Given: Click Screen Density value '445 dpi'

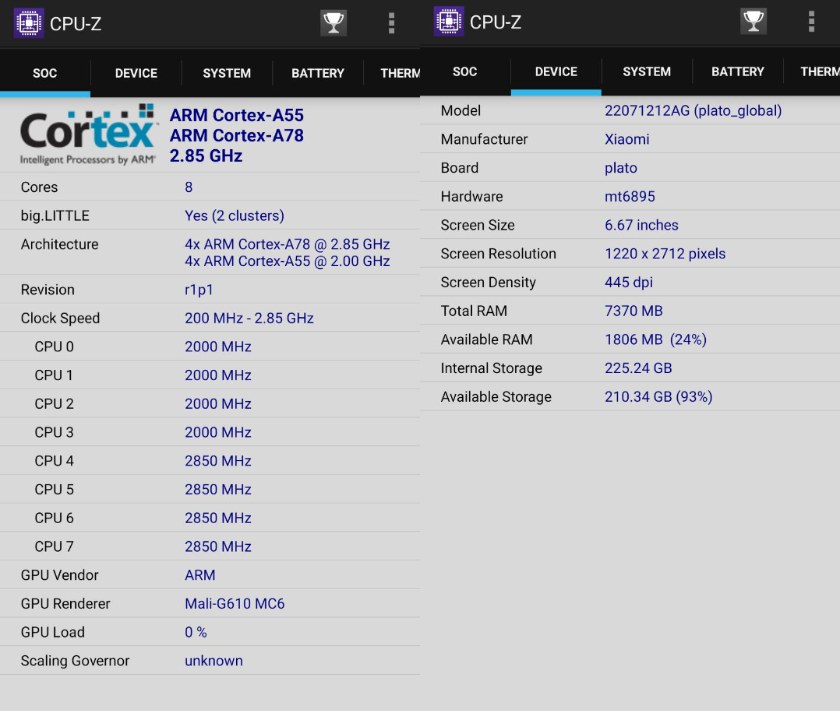Looking at the screenshot, I should (x=628, y=282).
